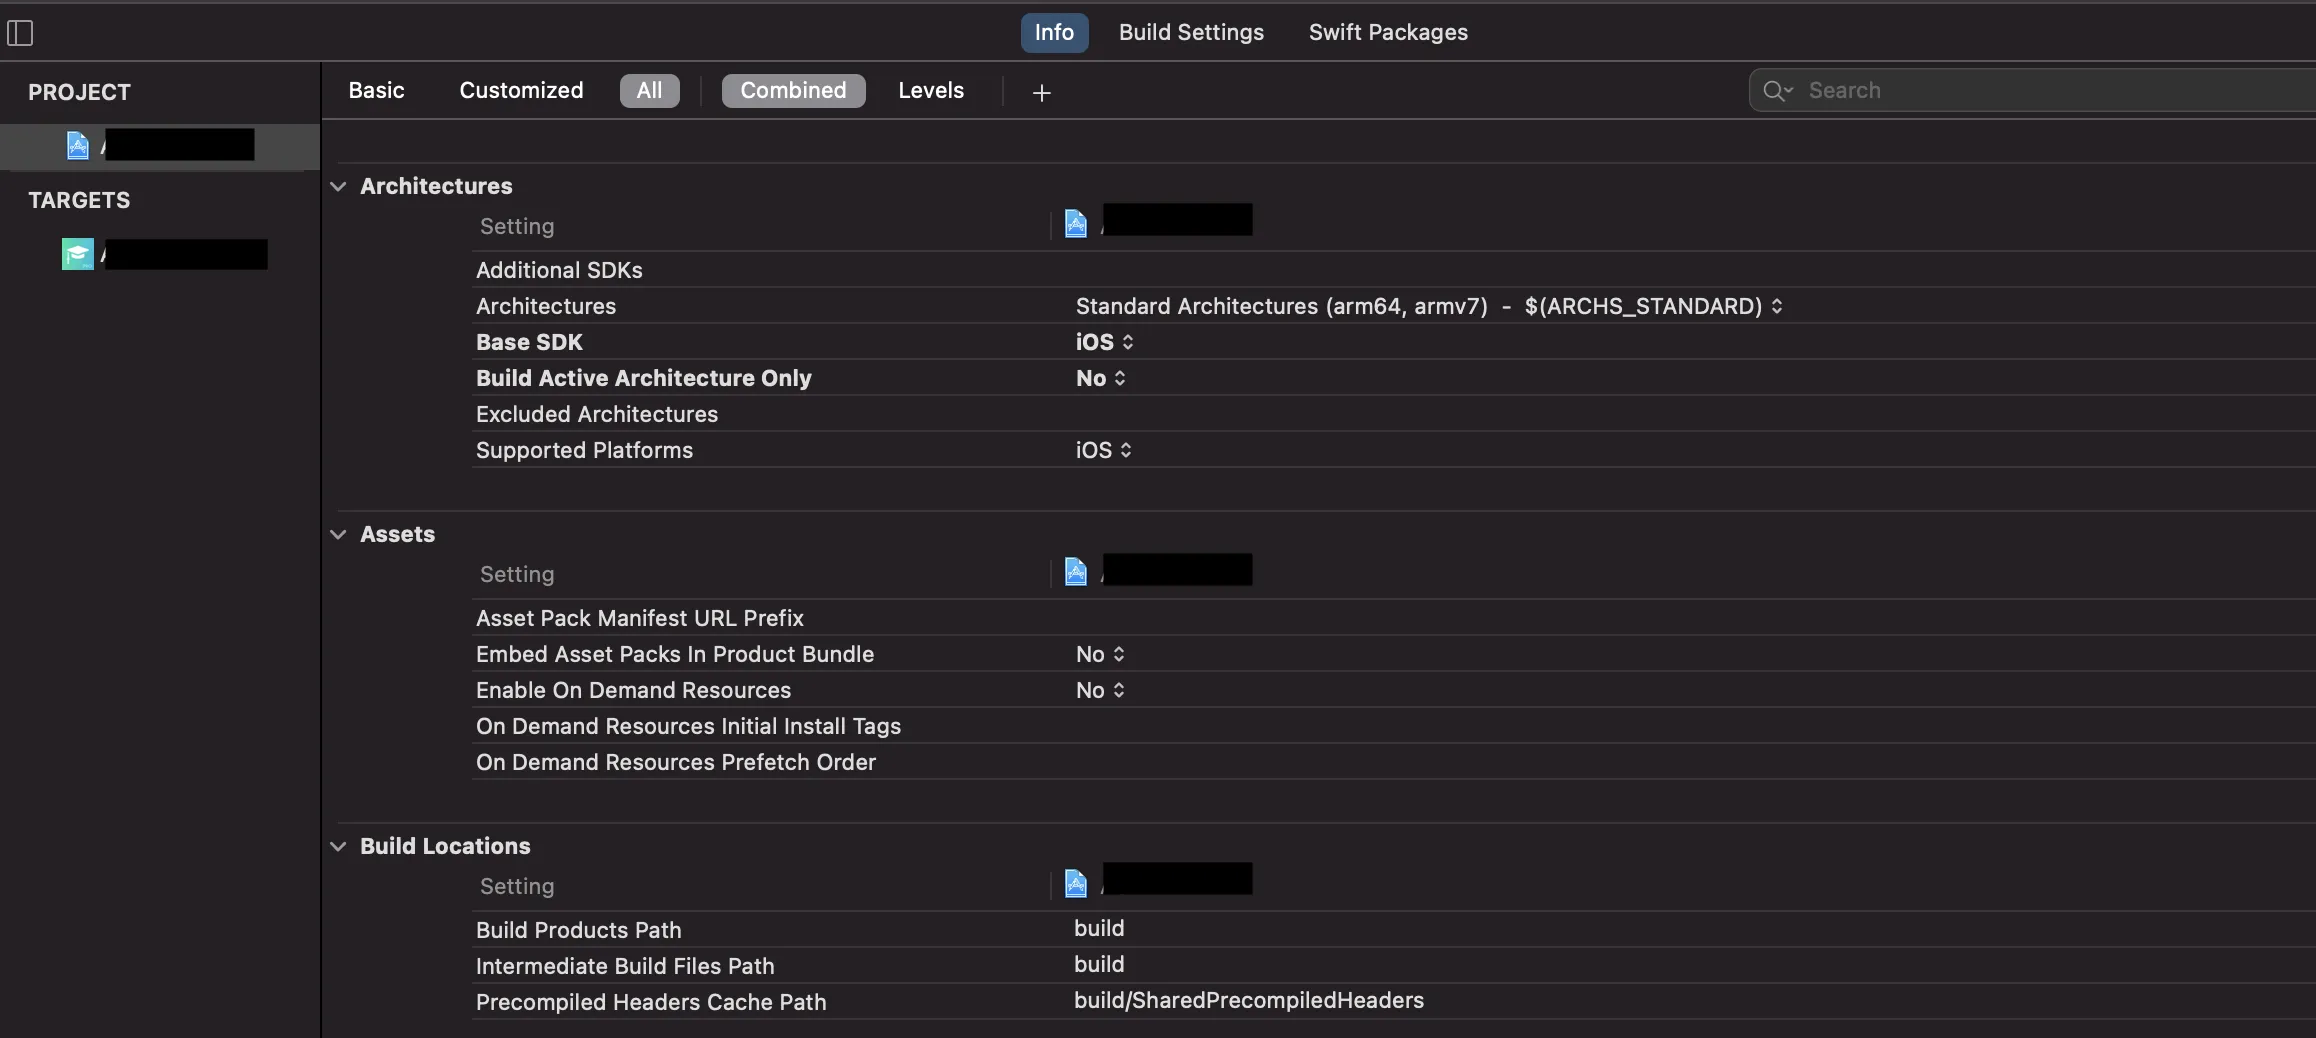The width and height of the screenshot is (2316, 1038).
Task: Select Enable On Demand Resources setting name
Action: click(x=633, y=690)
